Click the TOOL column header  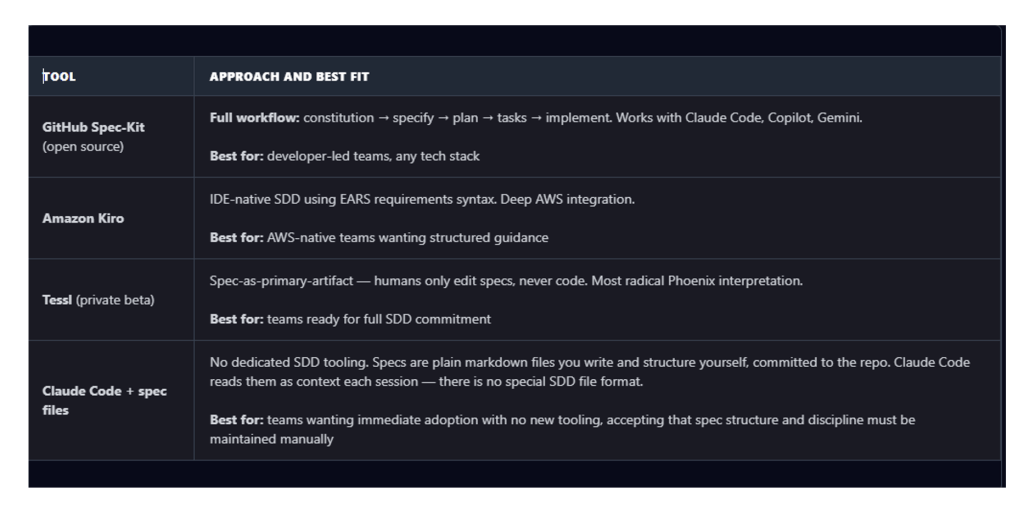coord(59,76)
